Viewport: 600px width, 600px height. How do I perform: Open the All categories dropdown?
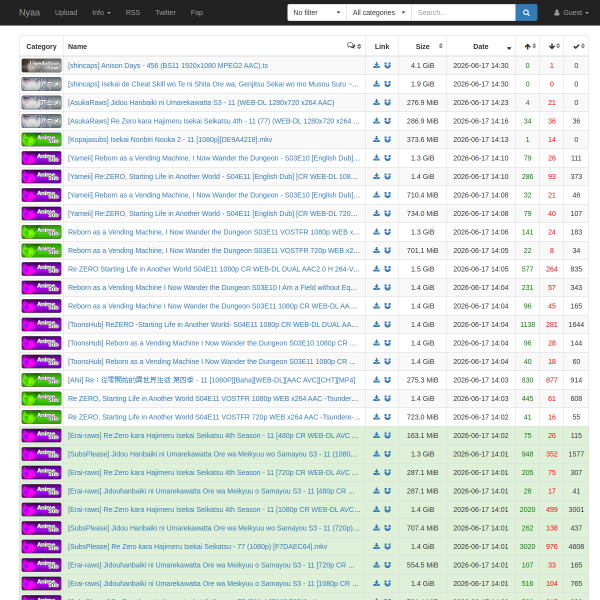(379, 13)
